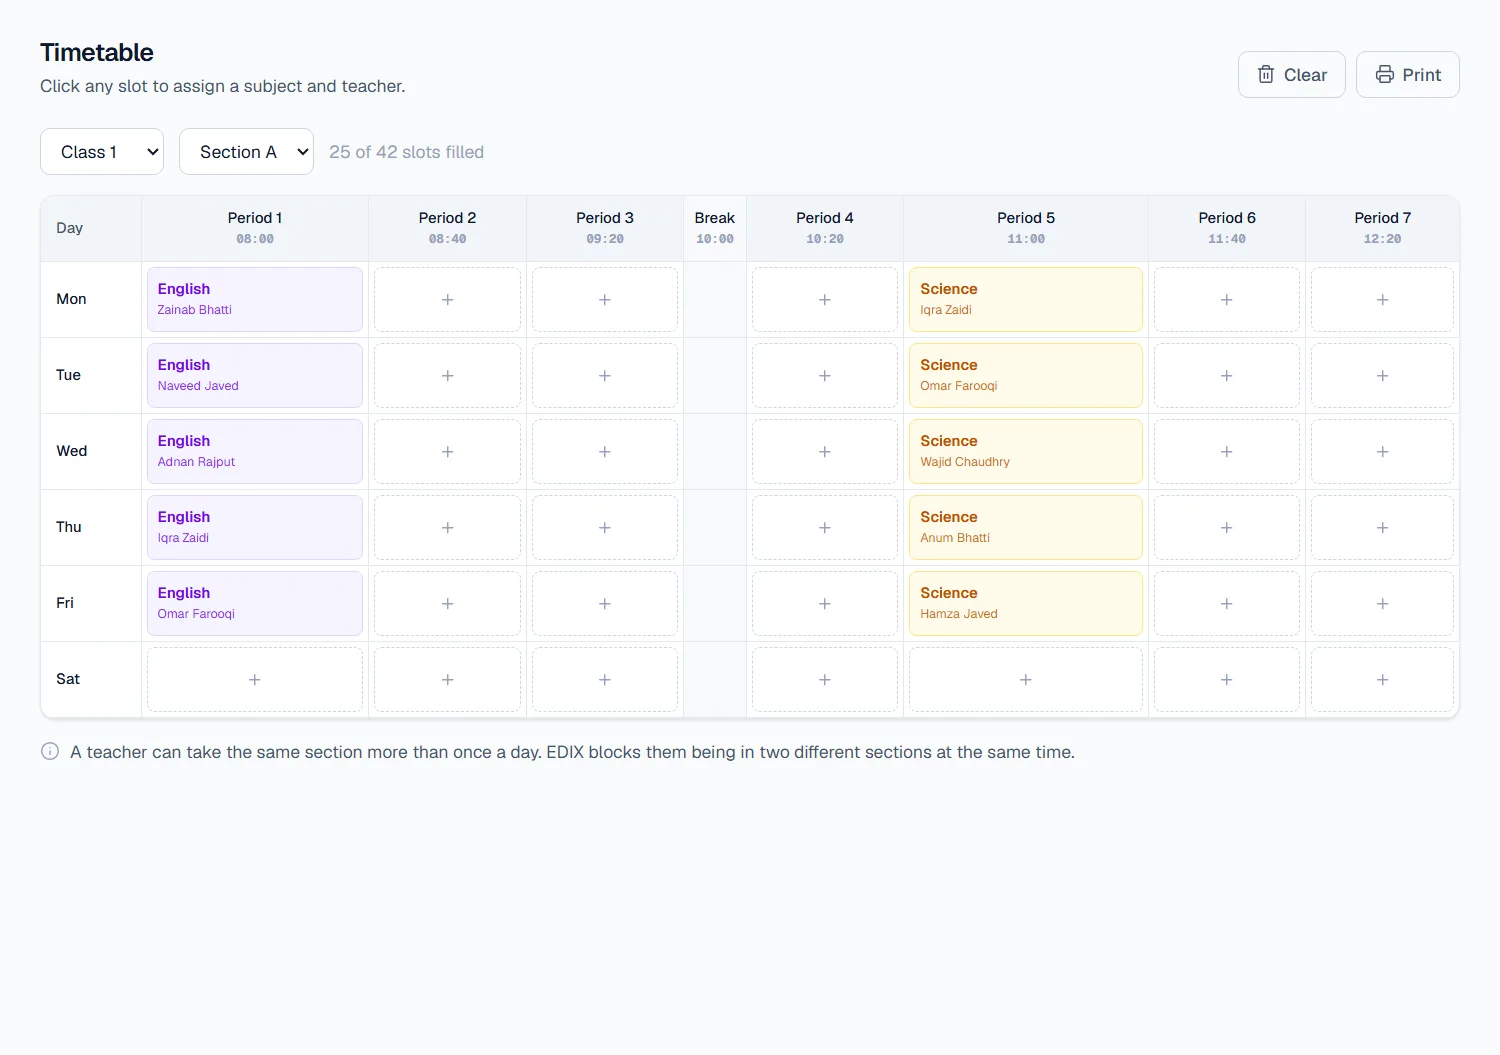
Task: Open Friday Science slot with Hamza Javed
Action: click(x=1026, y=603)
